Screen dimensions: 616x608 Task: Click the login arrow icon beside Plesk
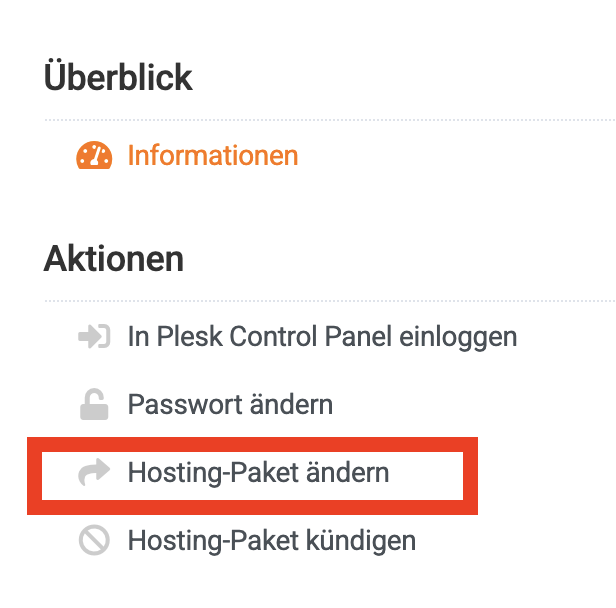point(93,337)
